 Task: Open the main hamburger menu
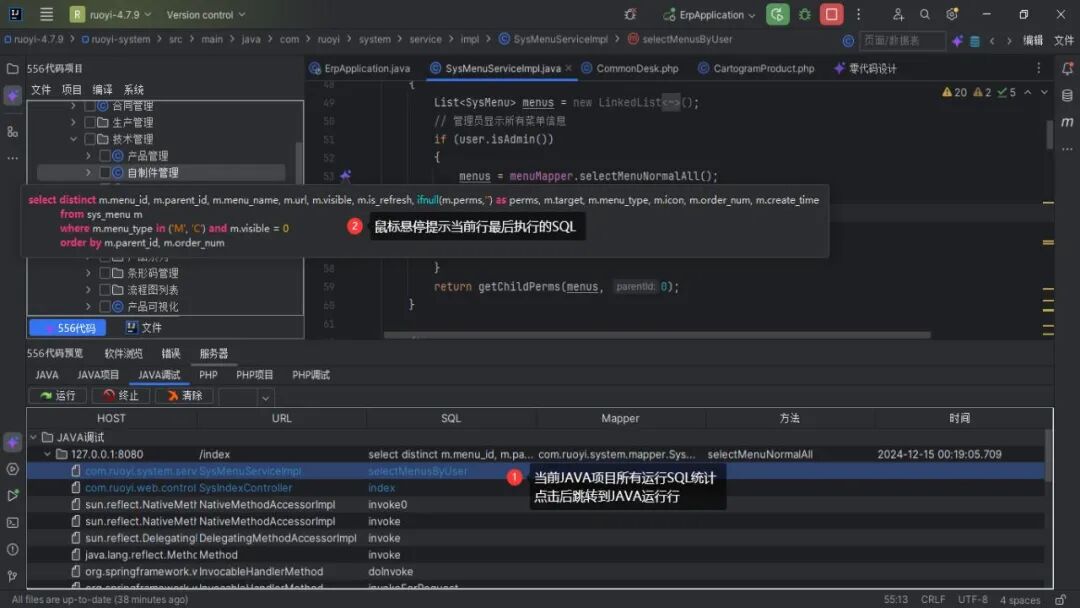pos(46,14)
